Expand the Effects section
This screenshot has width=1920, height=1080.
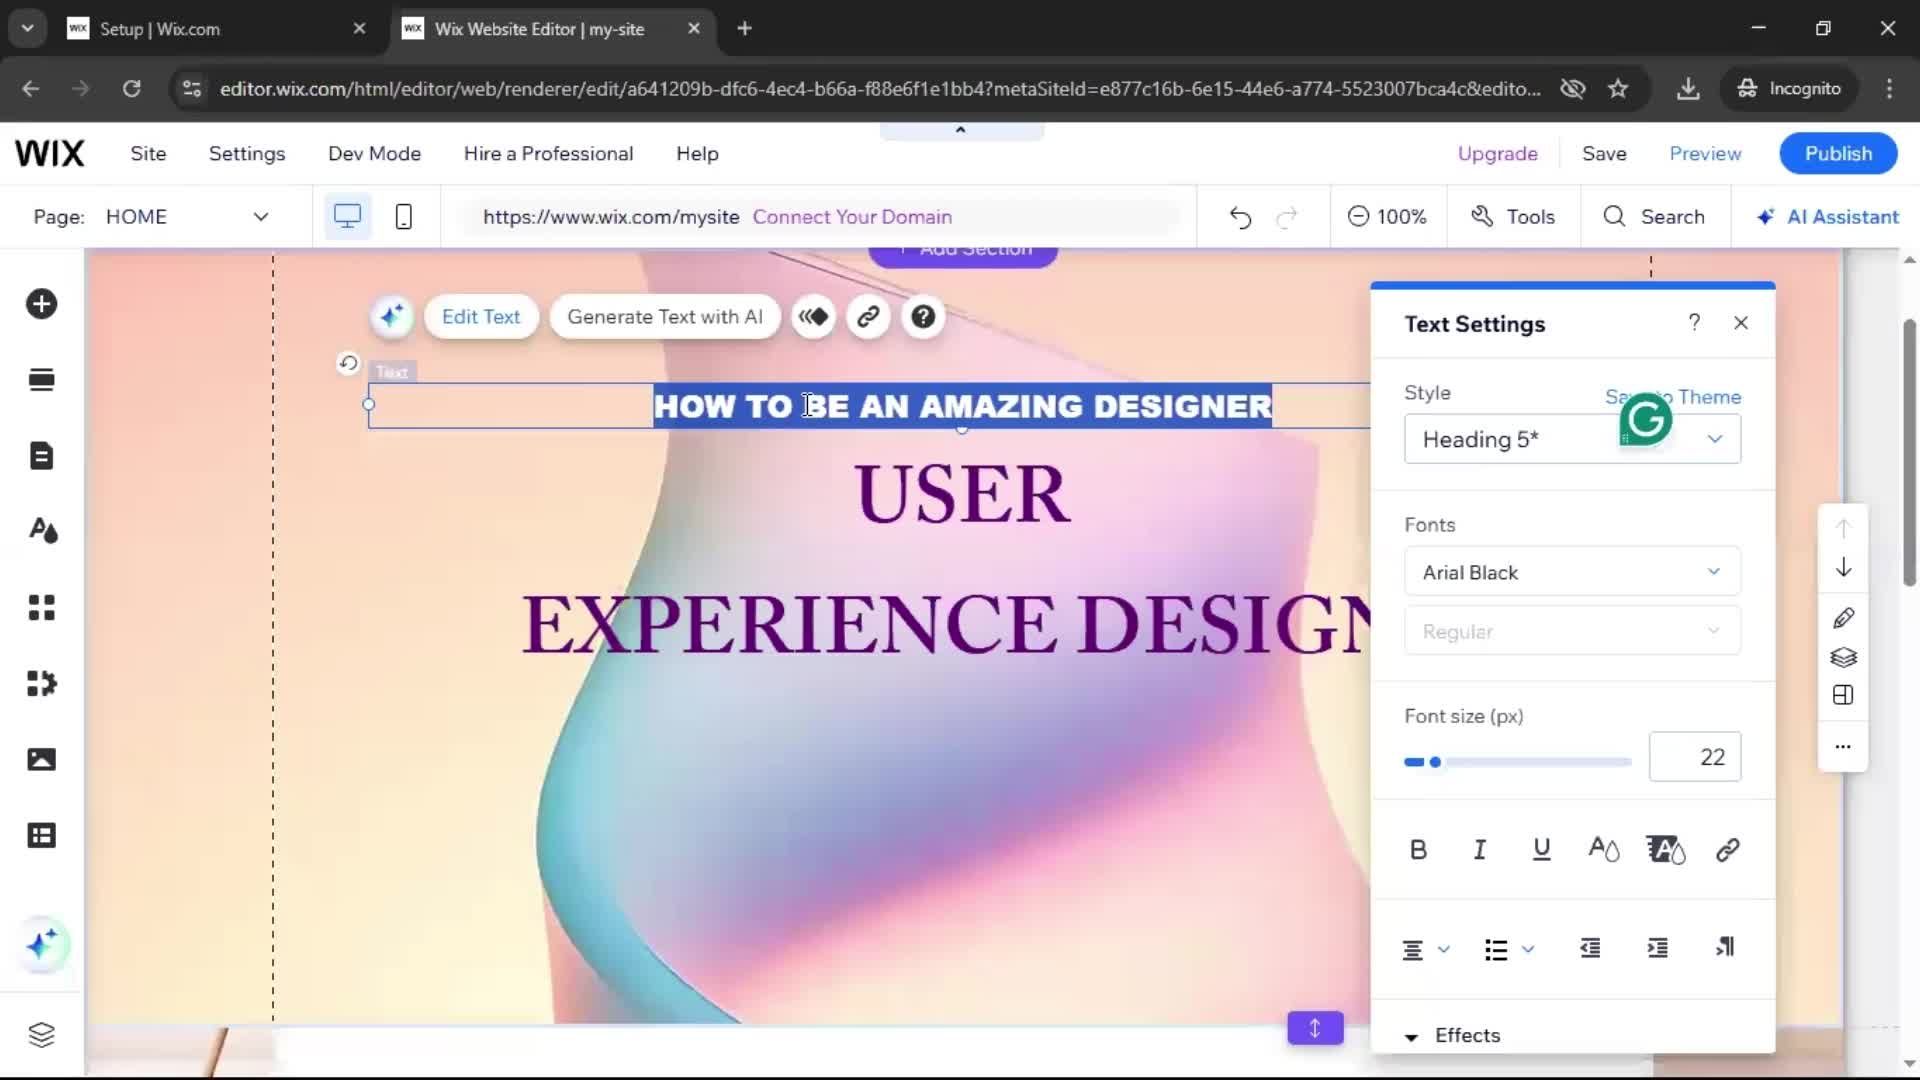(1452, 1035)
